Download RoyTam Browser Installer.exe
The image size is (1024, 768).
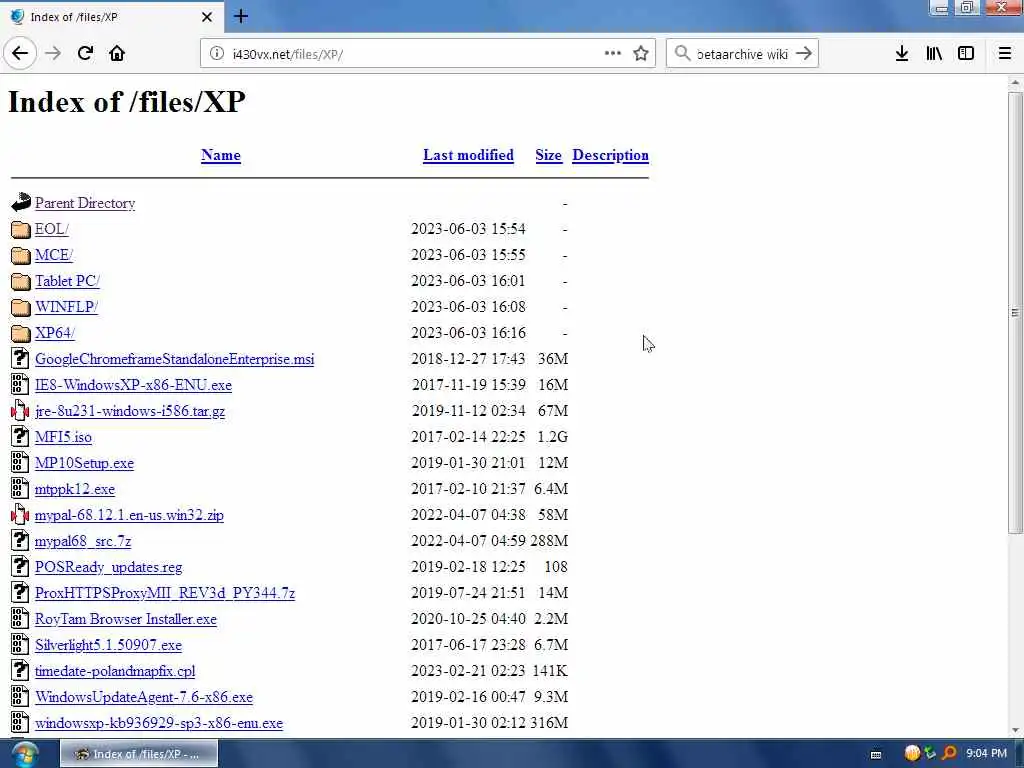[126, 619]
